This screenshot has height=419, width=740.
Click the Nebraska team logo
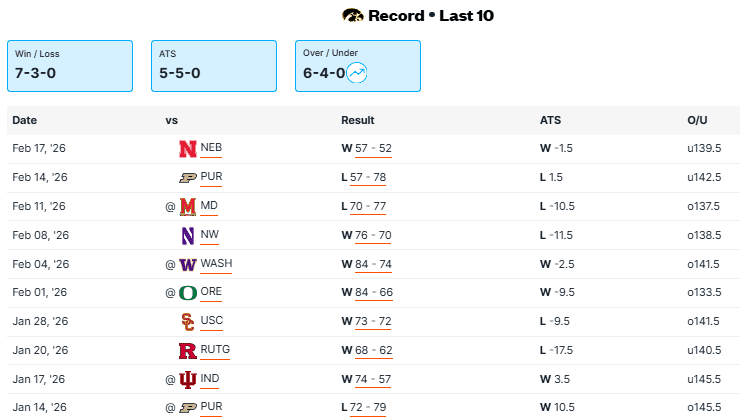coord(187,149)
